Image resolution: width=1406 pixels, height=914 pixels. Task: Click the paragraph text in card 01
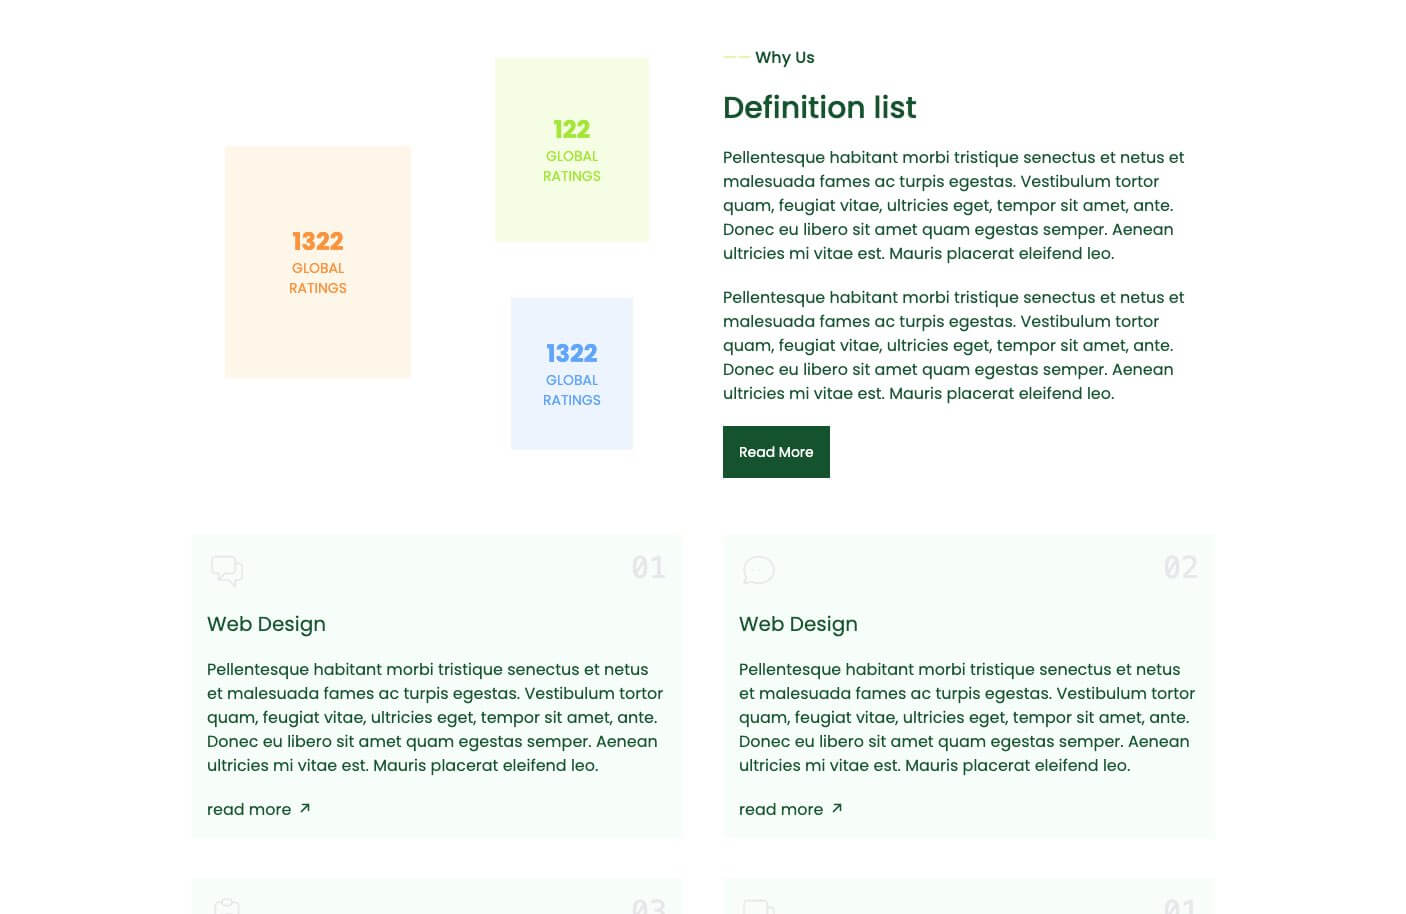coord(435,717)
